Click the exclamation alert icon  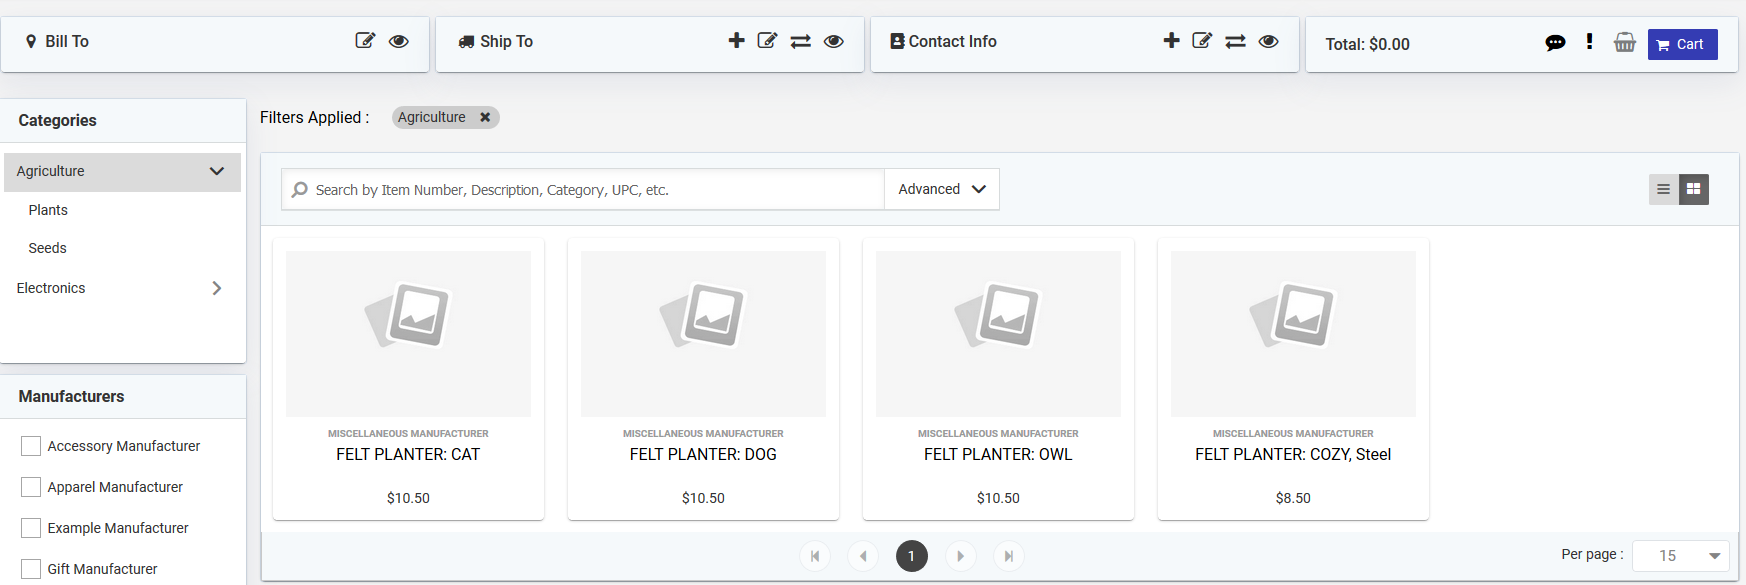point(1589,41)
